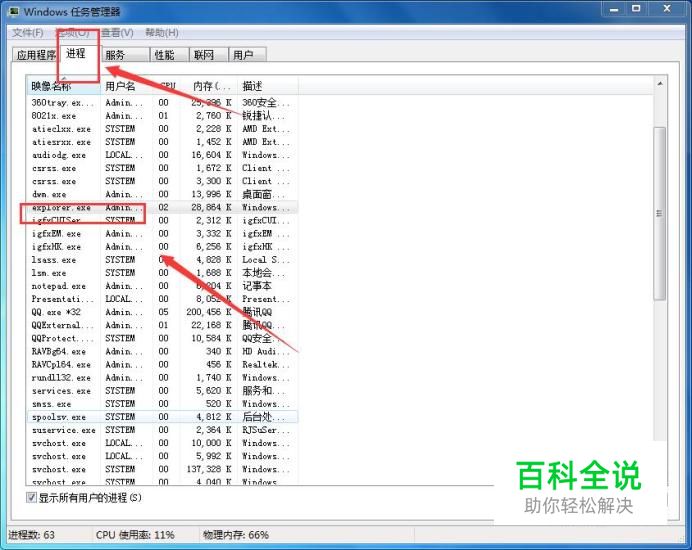The height and width of the screenshot is (550, 692).
Task: Sort by 用户名 column header
Action: [x=127, y=86]
